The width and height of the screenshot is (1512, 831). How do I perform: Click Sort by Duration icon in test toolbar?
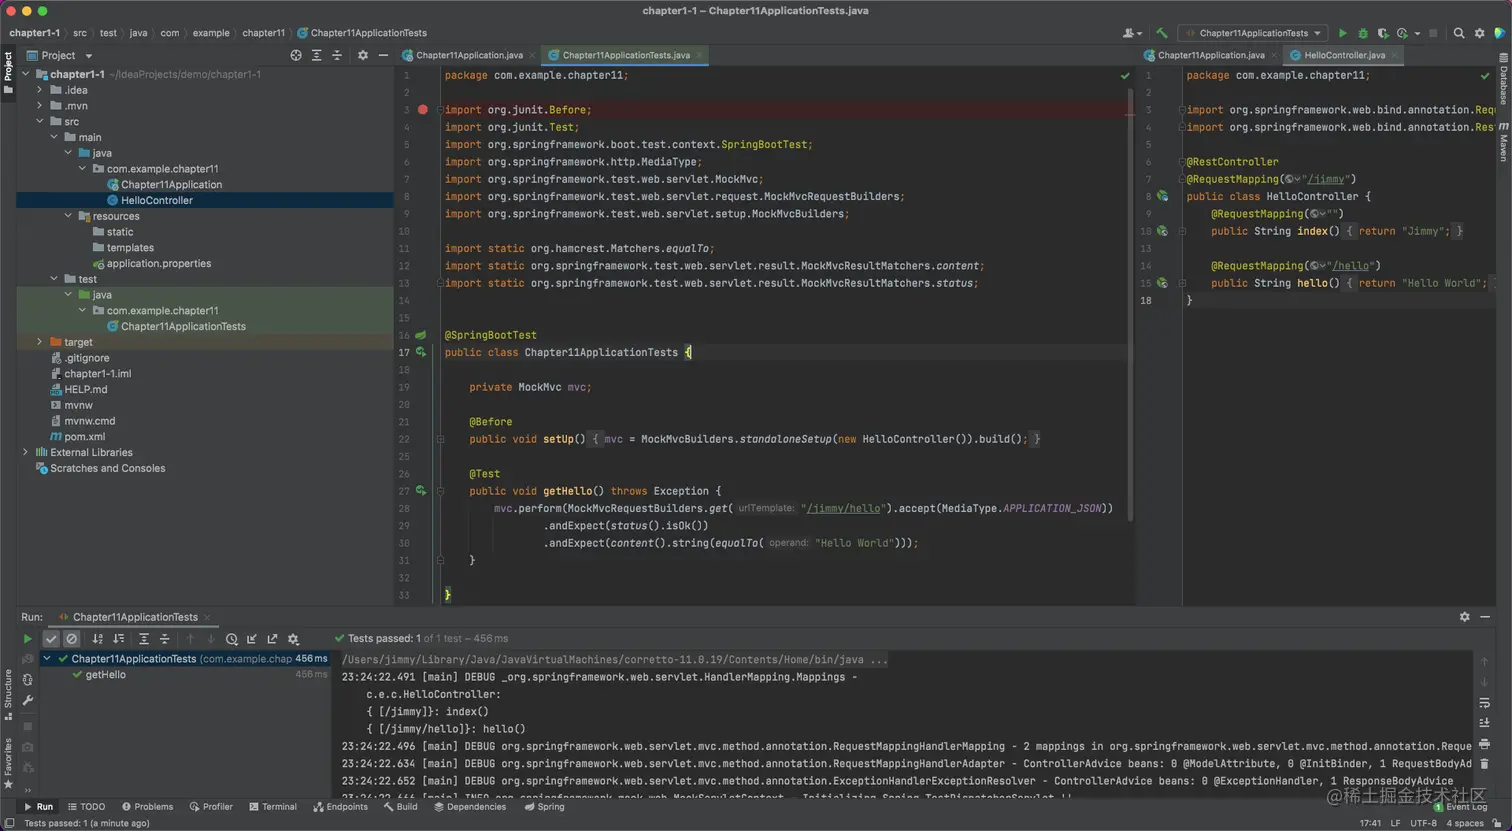[x=118, y=638]
